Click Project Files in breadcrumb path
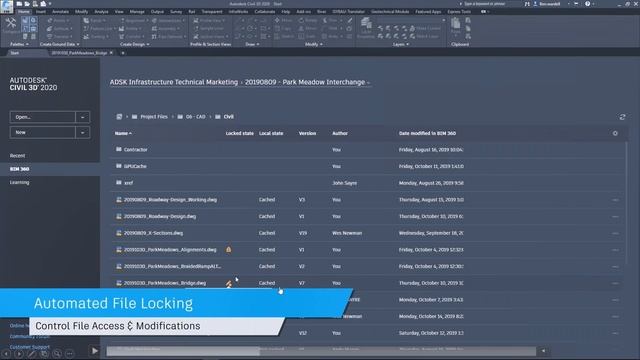The width and height of the screenshot is (640, 360). pos(154,117)
